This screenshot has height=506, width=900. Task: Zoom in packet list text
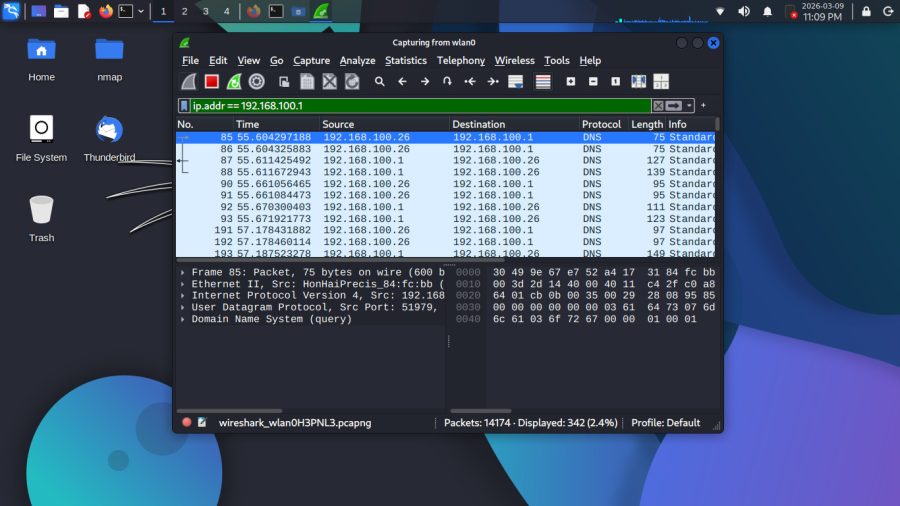(x=571, y=82)
